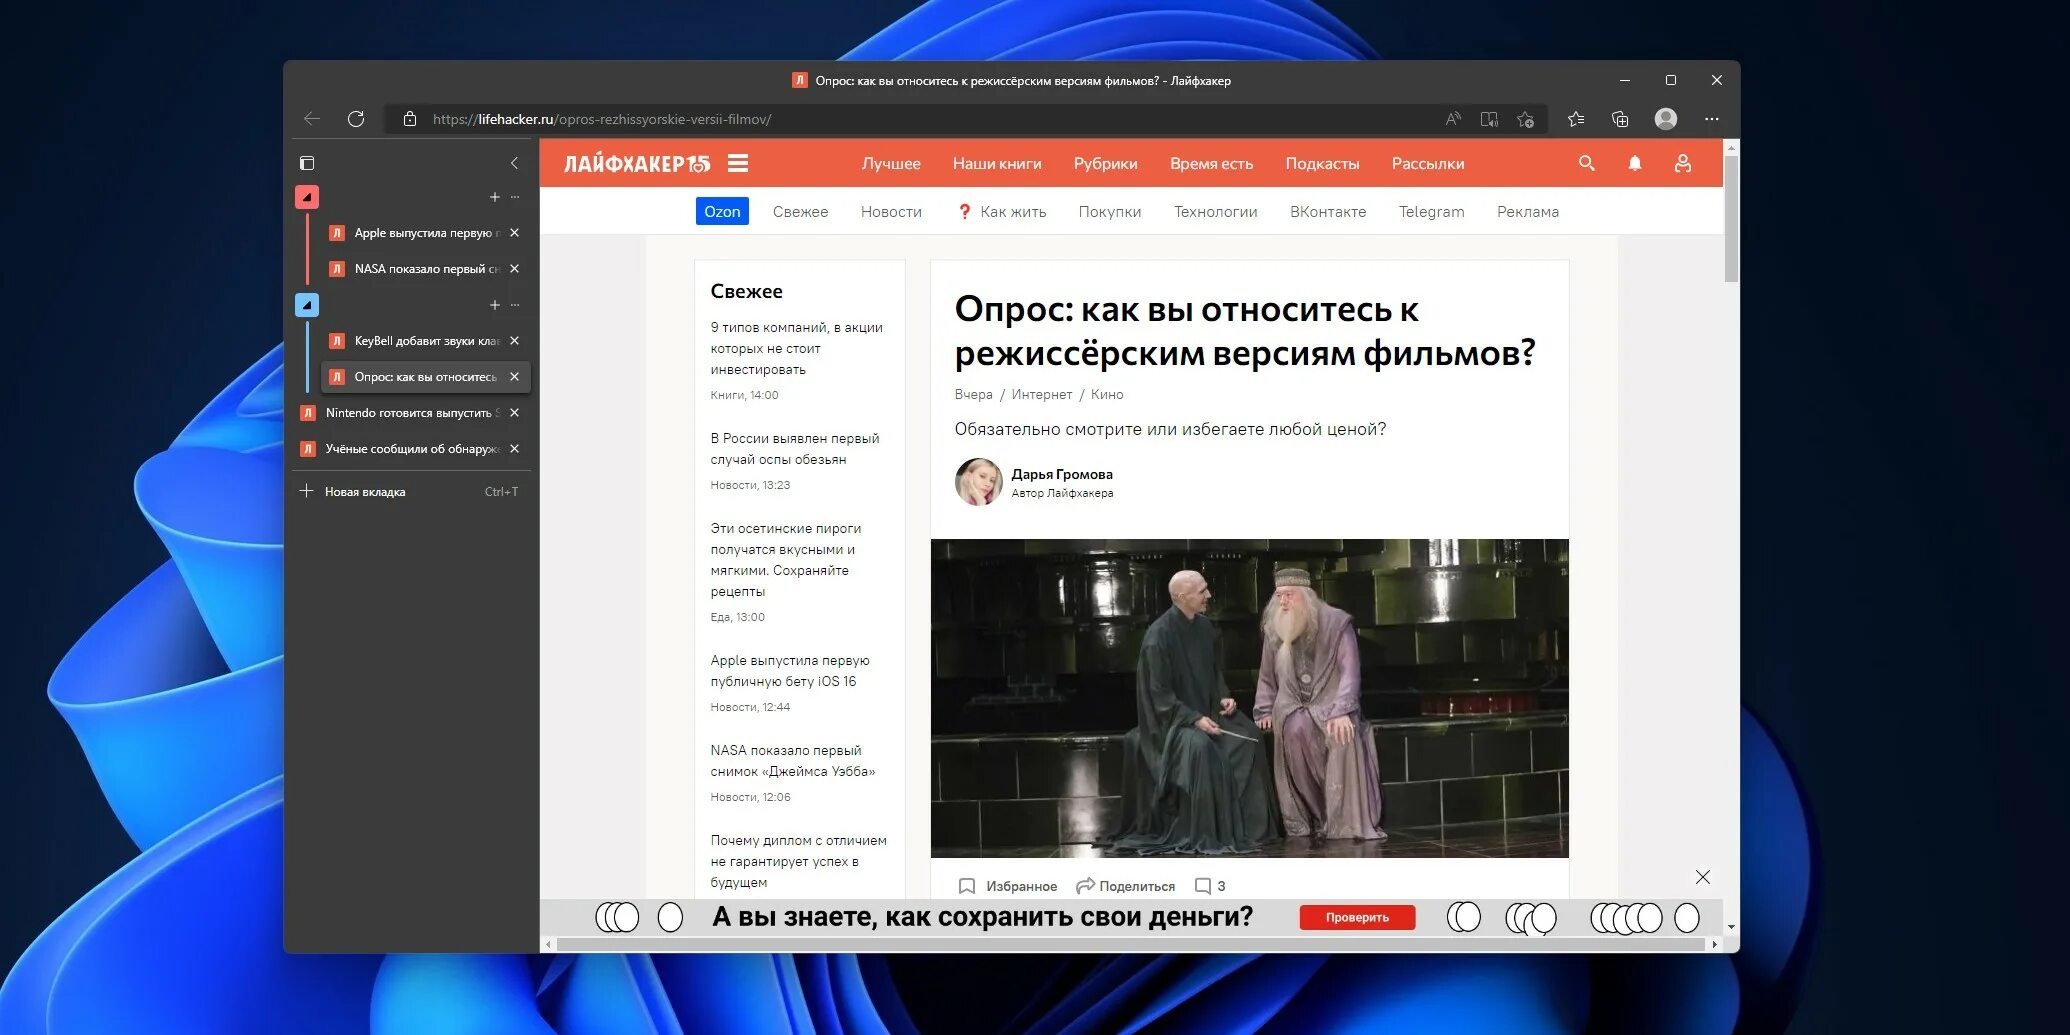Open a new tab via 'Новая вкладка'
The image size is (2070, 1035).
tap(409, 492)
